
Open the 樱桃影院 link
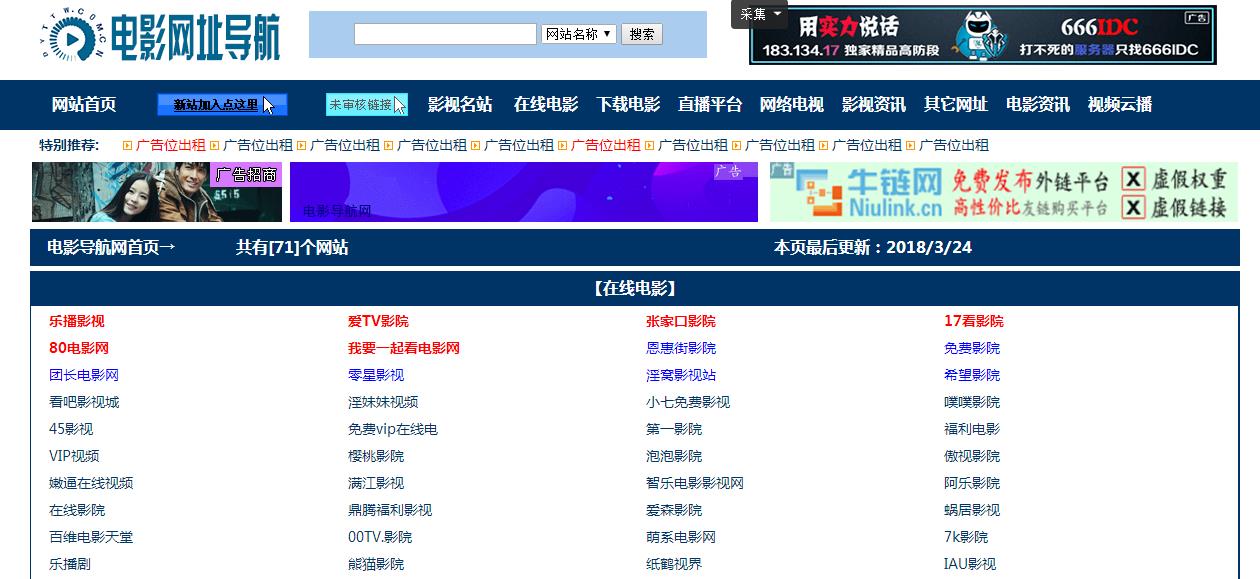tap(376, 456)
